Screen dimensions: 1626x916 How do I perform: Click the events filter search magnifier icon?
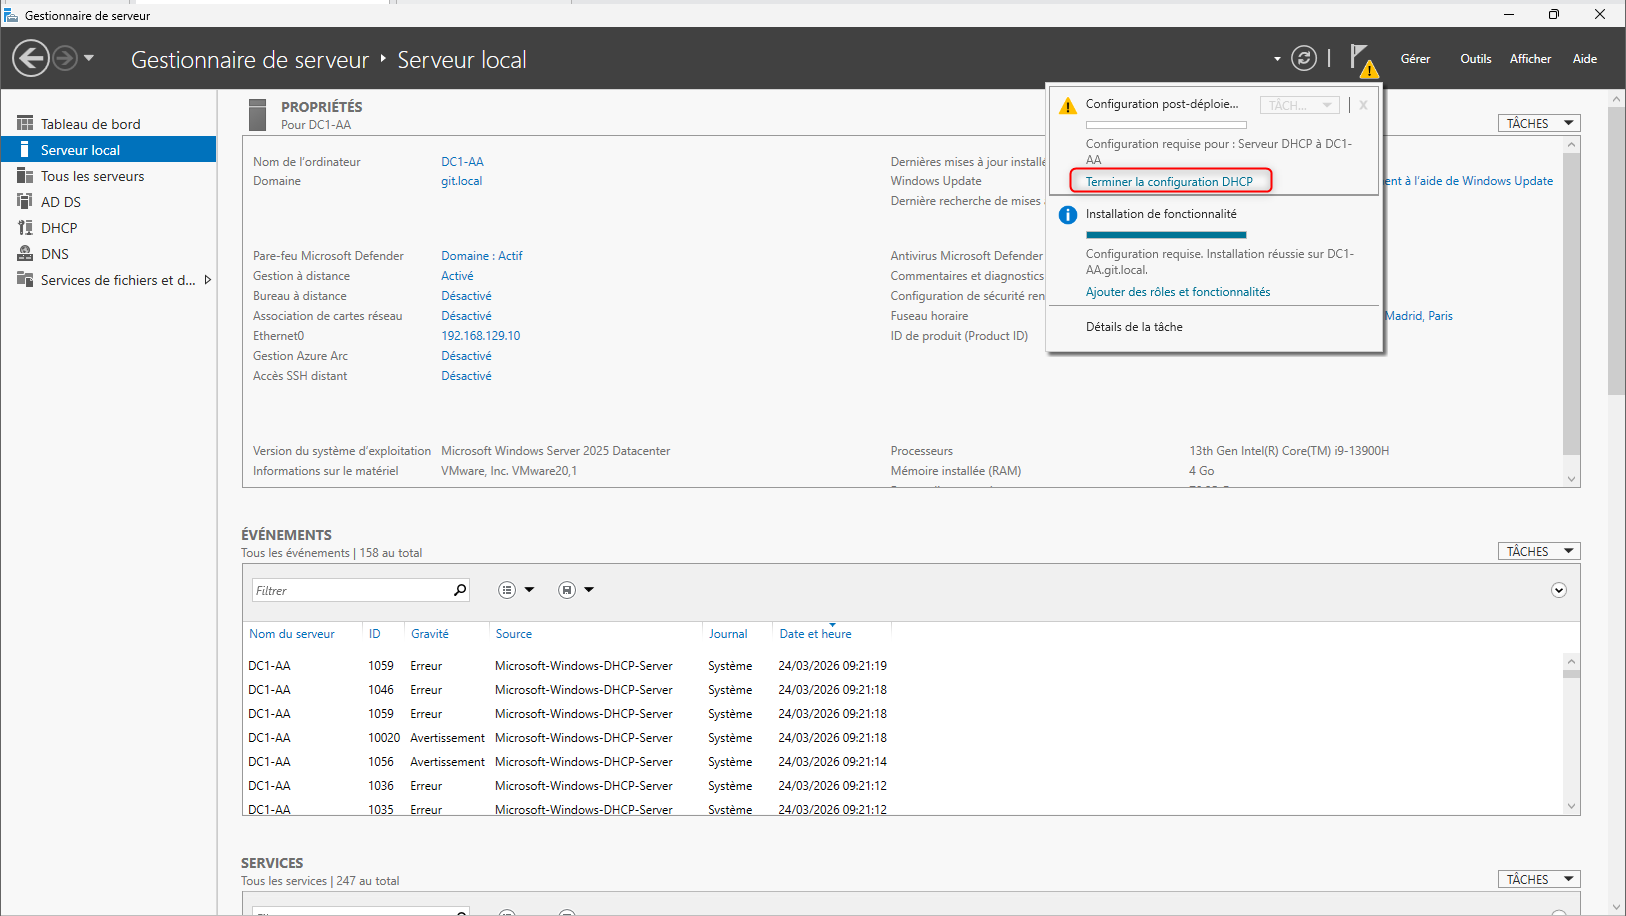coord(460,590)
